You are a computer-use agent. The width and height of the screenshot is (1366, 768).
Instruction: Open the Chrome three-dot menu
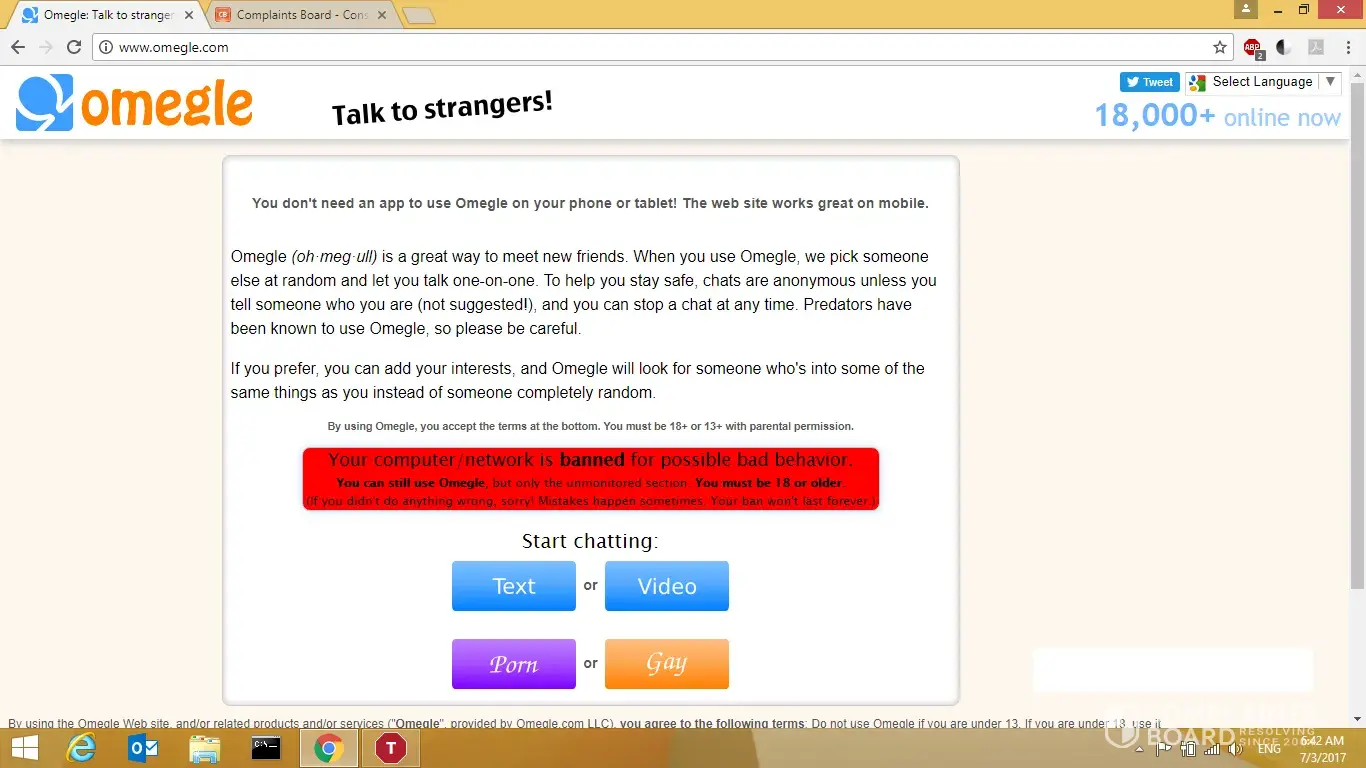[x=1347, y=47]
